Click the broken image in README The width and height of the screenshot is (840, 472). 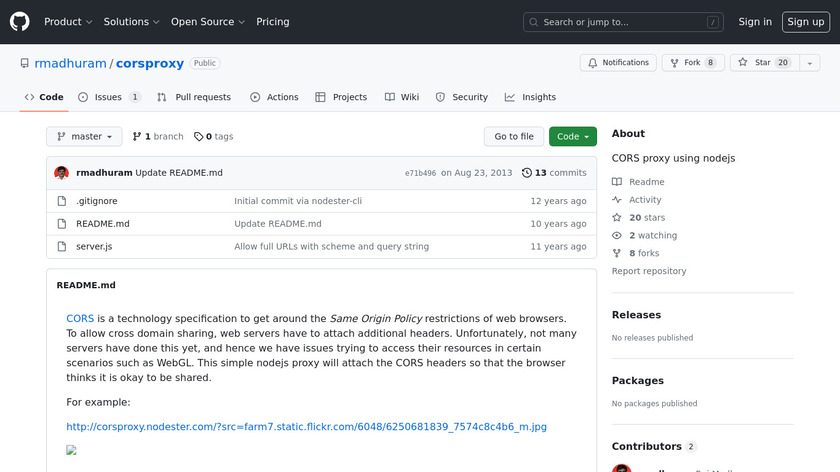click(71, 450)
